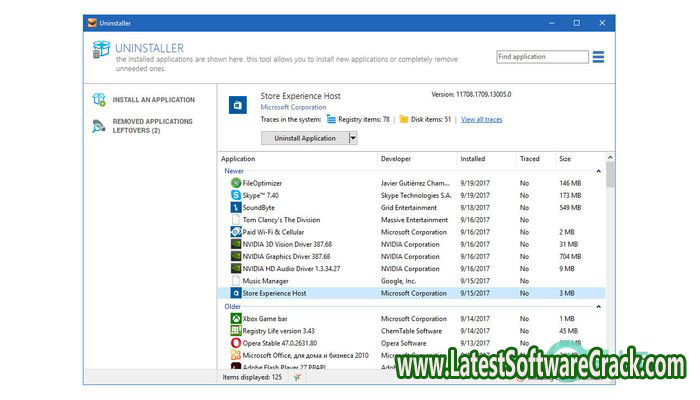Click the Opera Stable app icon
700x400 pixels.
[236, 343]
